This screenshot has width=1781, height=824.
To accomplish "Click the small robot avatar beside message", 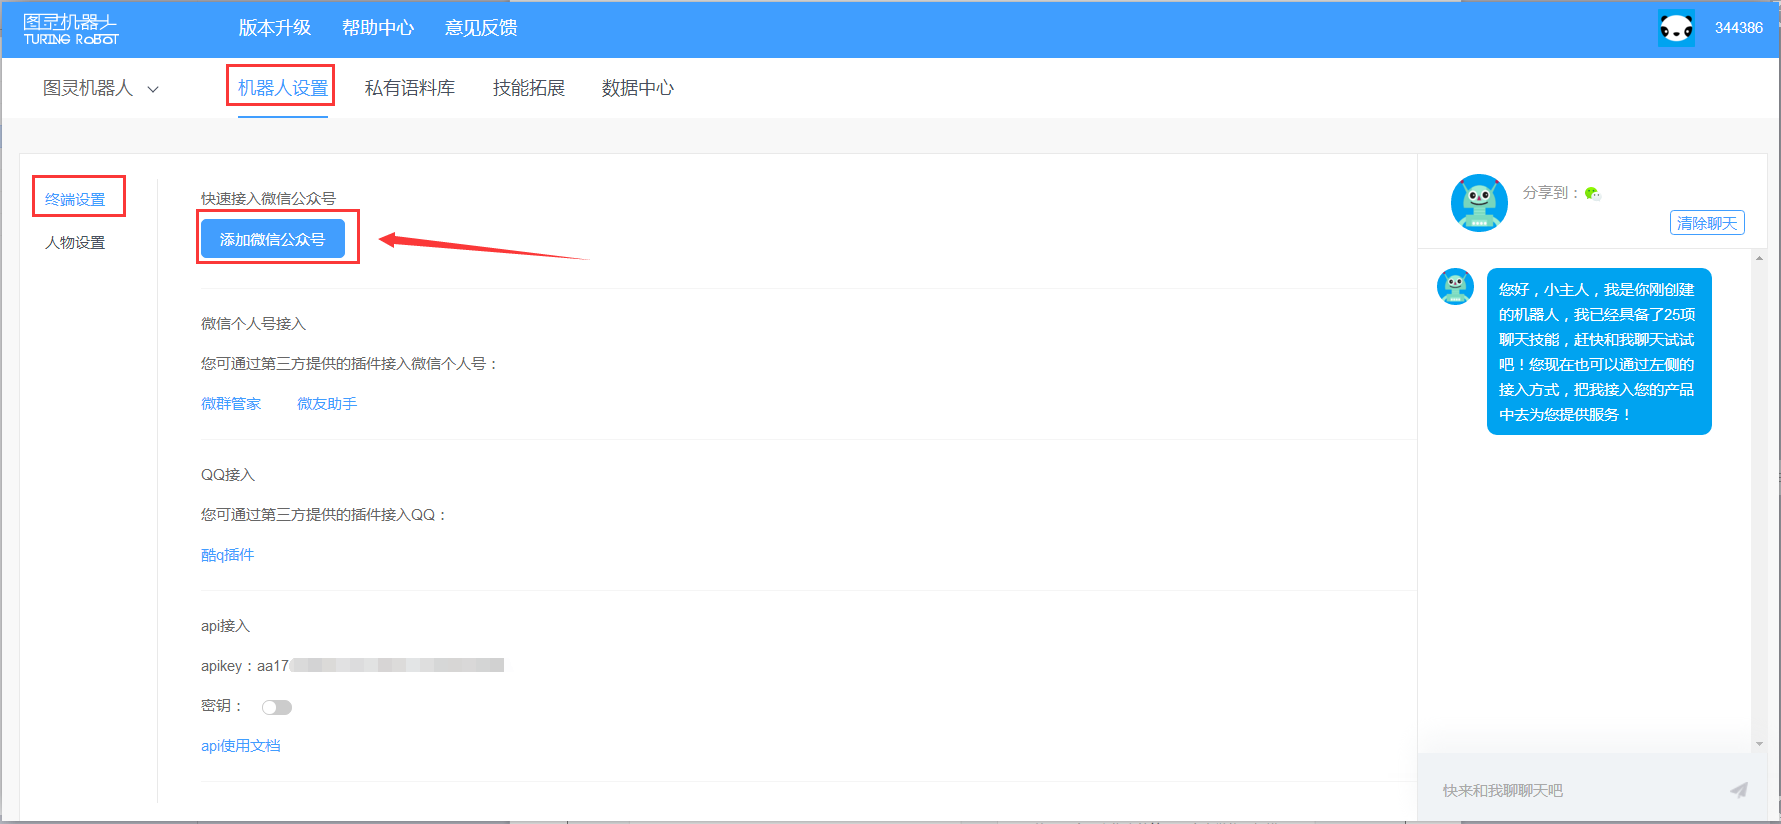I will (x=1455, y=287).
